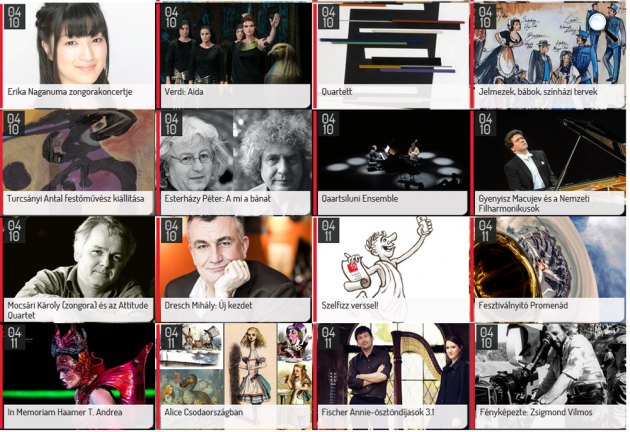The height and width of the screenshot is (432, 630).
Task: Open the Alice Csodaországban title link
Action: pyautogui.click(x=204, y=412)
